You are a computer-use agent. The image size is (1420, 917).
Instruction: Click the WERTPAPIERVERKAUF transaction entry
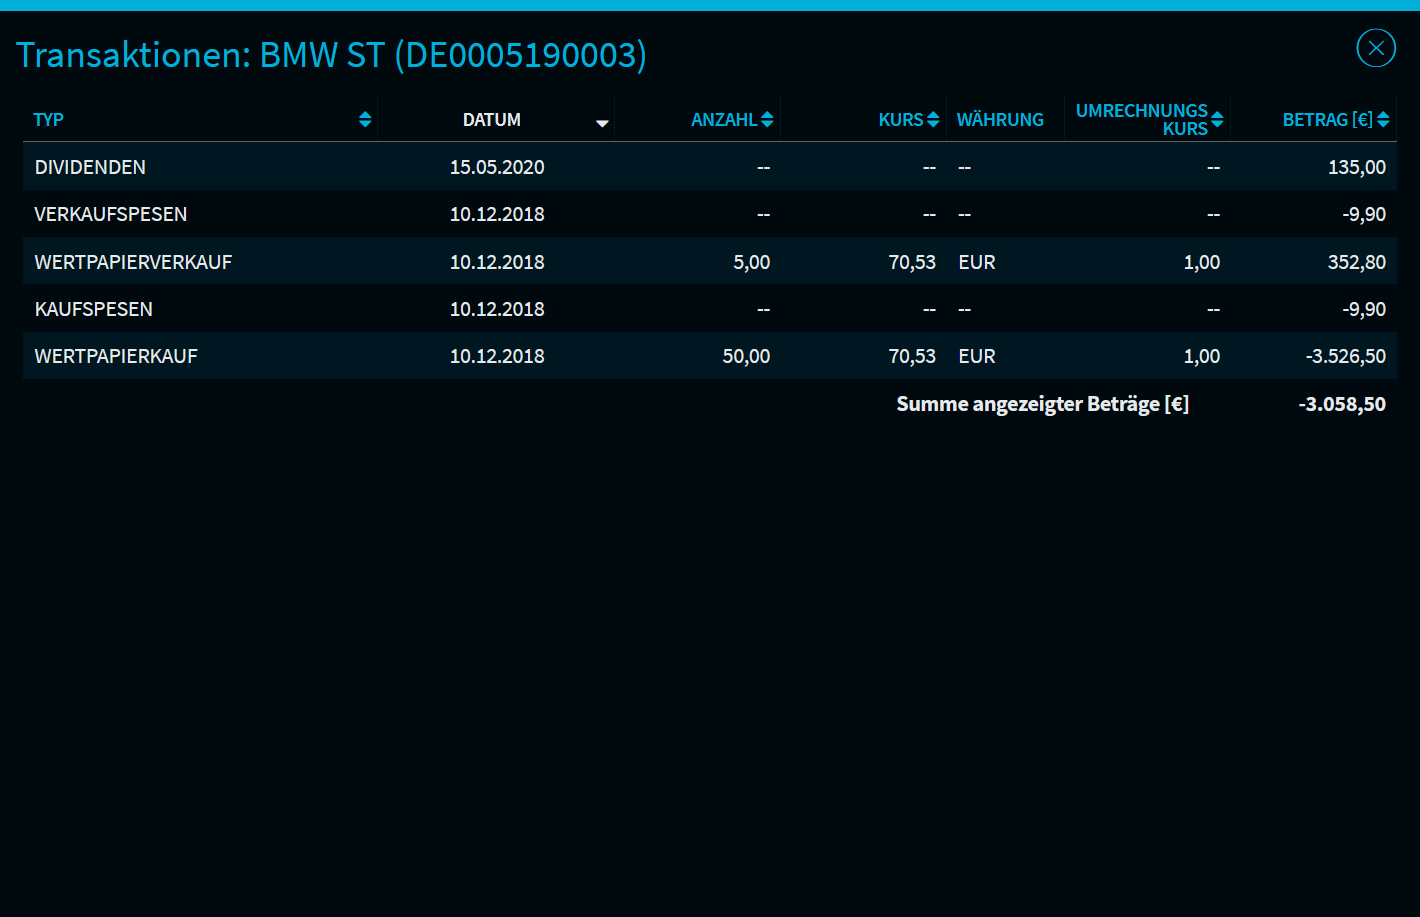pos(133,262)
